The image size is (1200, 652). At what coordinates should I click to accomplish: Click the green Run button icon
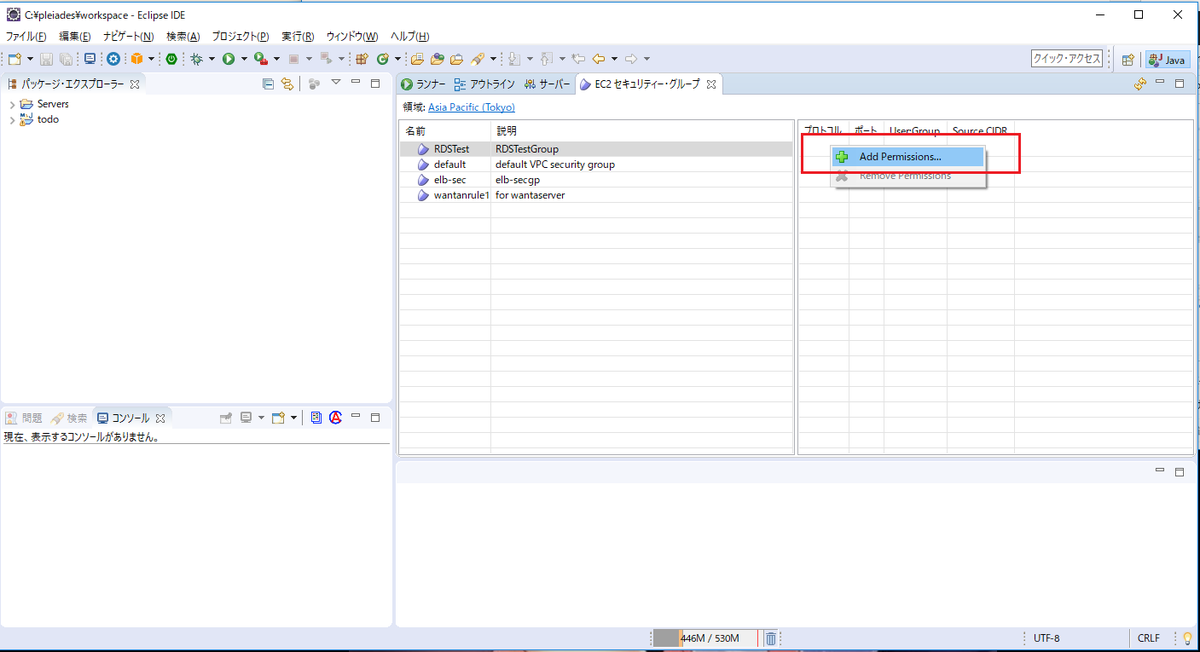point(228,59)
